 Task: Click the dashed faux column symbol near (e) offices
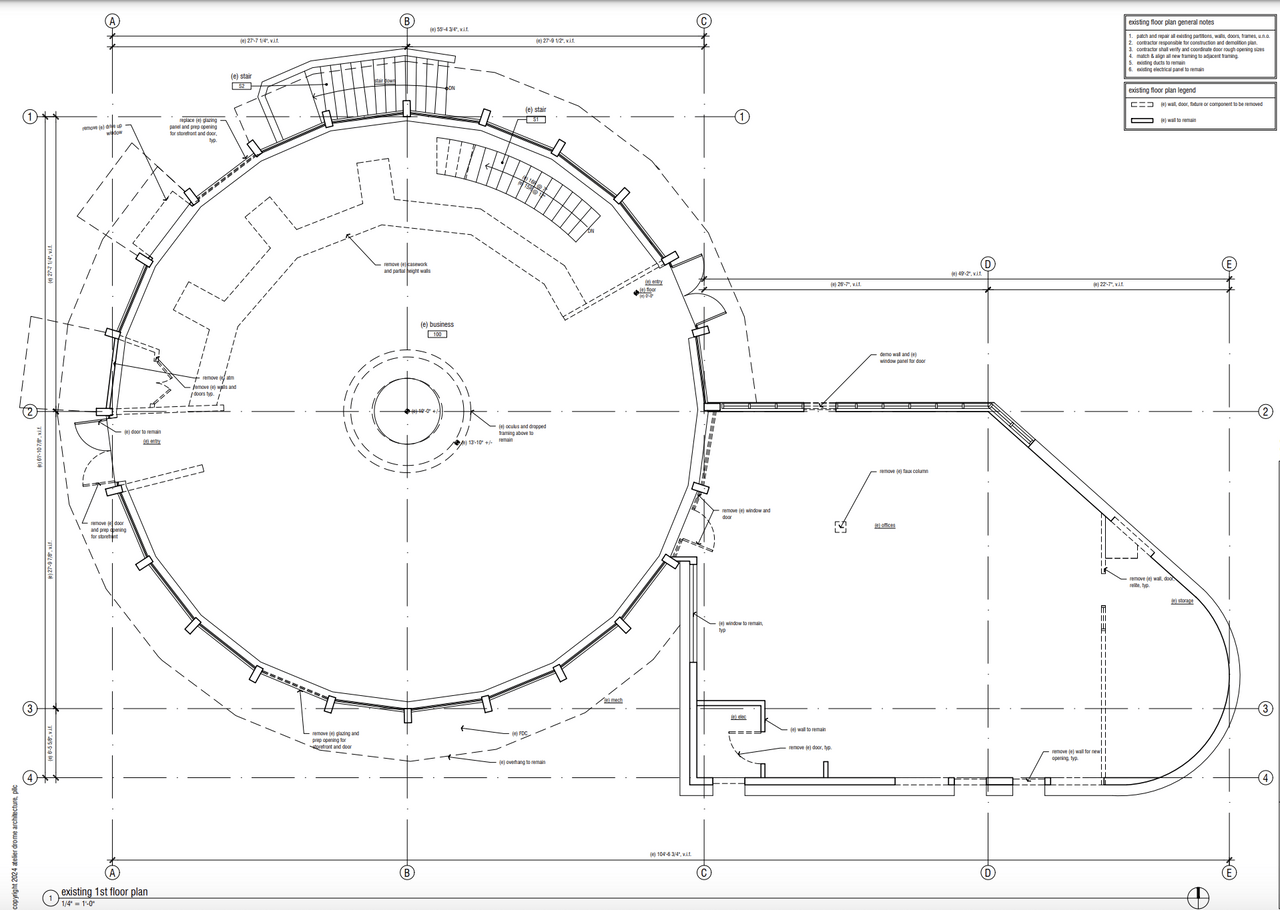pos(840,526)
